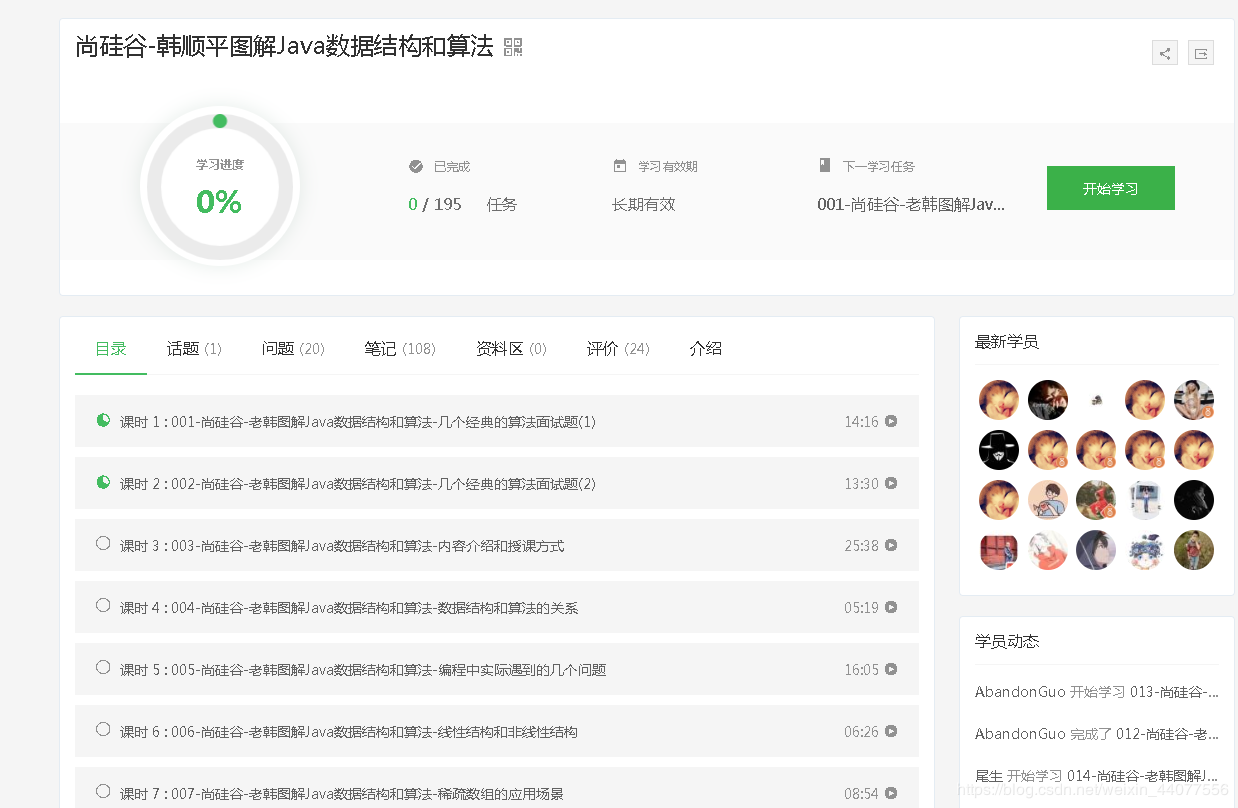This screenshot has height=808, width=1238.
Task: Click the green 开始学习 button
Action: coord(1110,187)
